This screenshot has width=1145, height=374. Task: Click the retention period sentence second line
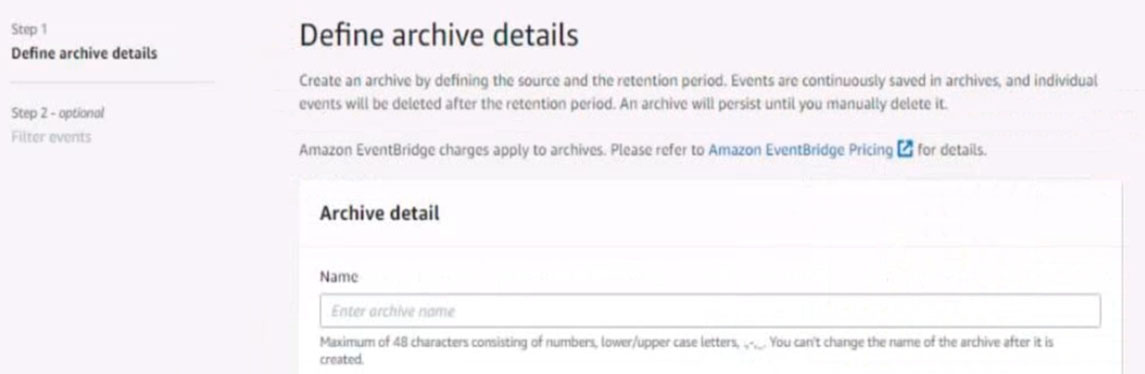623,104
